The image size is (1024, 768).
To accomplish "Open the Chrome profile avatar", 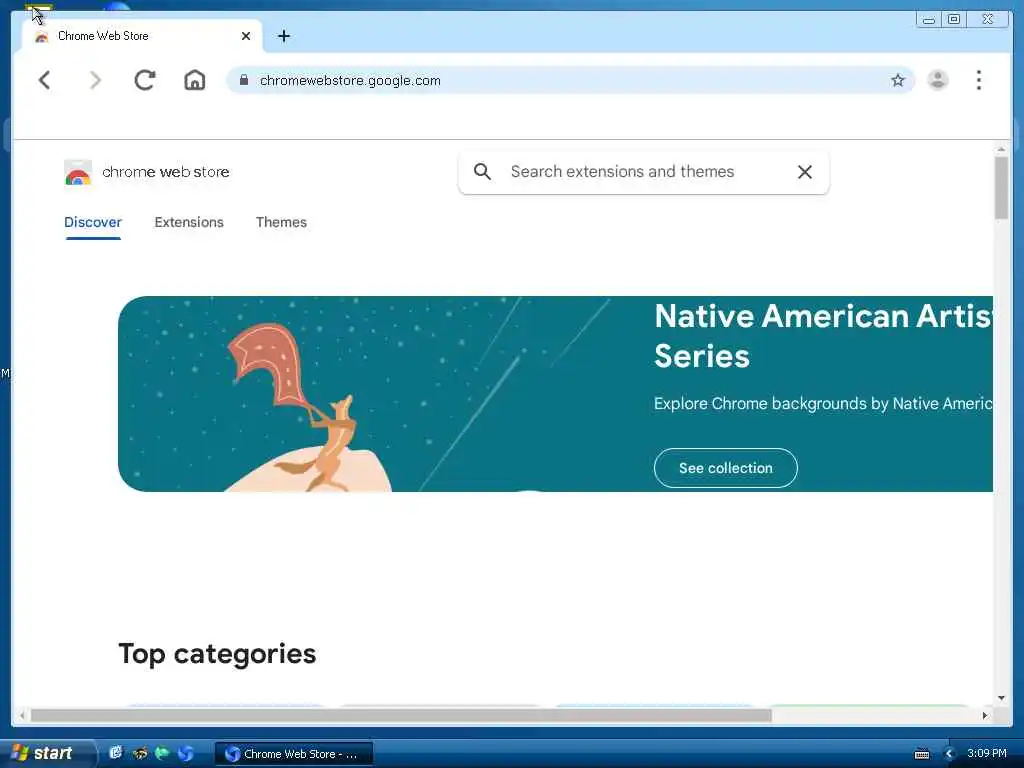I will click(938, 80).
